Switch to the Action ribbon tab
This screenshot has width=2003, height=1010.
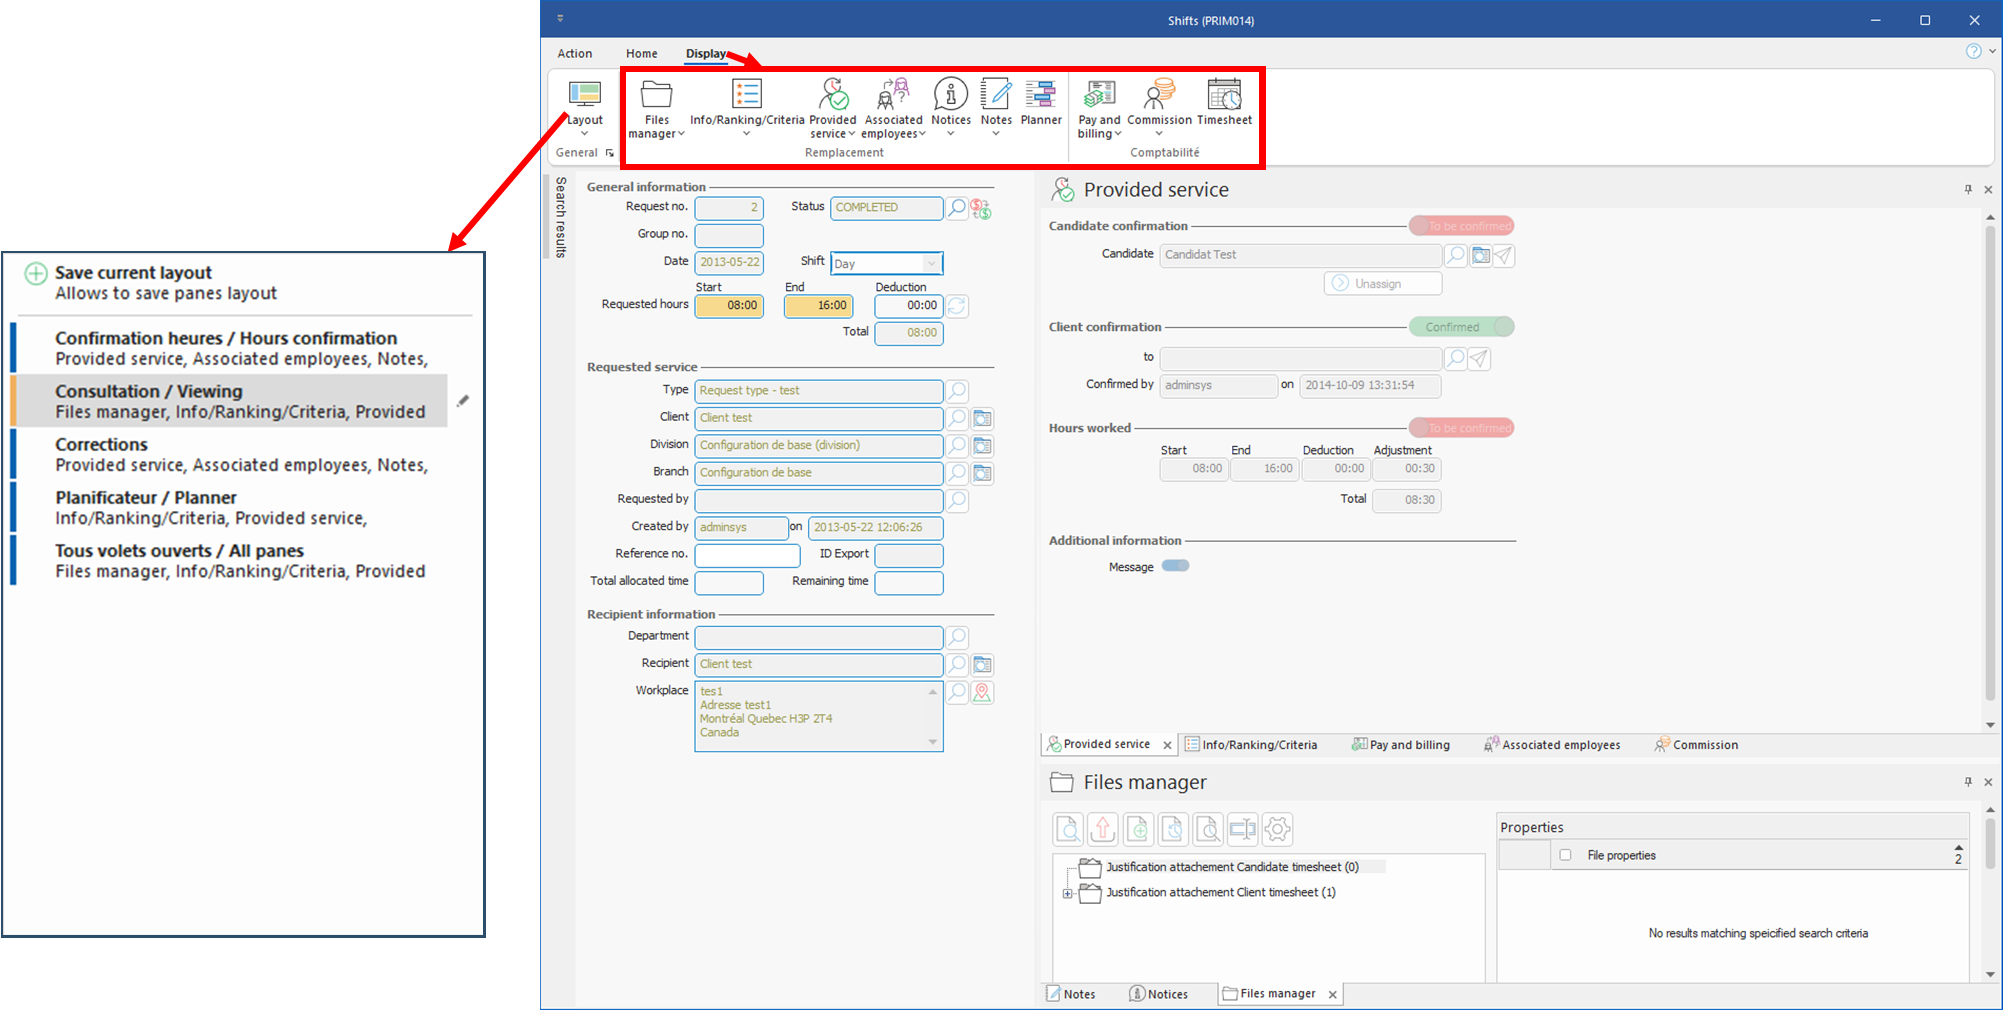pos(575,54)
